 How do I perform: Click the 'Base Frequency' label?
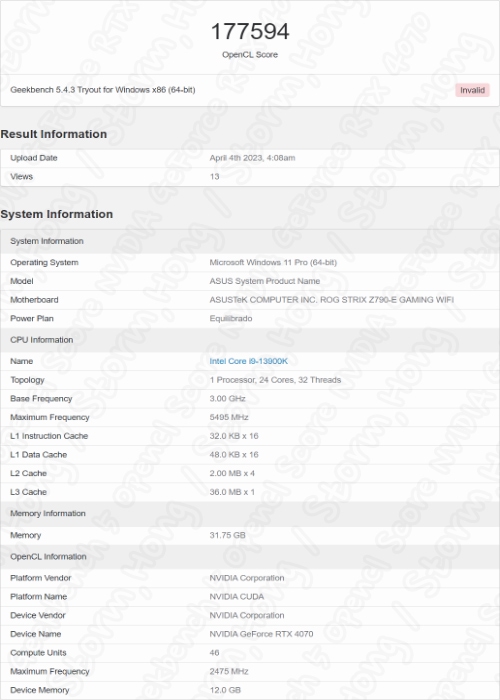[x=41, y=399]
